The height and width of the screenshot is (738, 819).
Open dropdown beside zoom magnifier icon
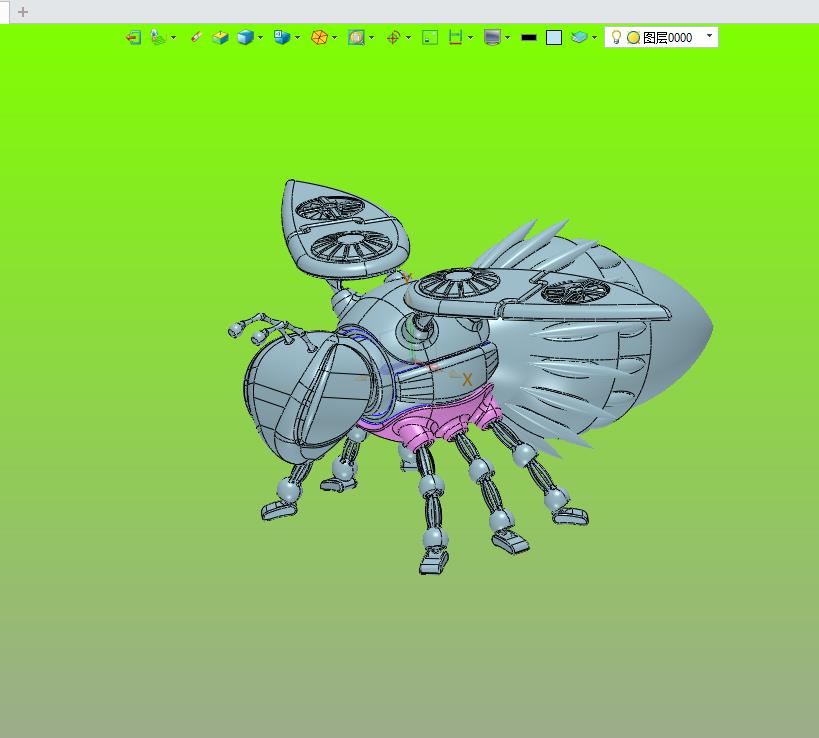pos(371,38)
